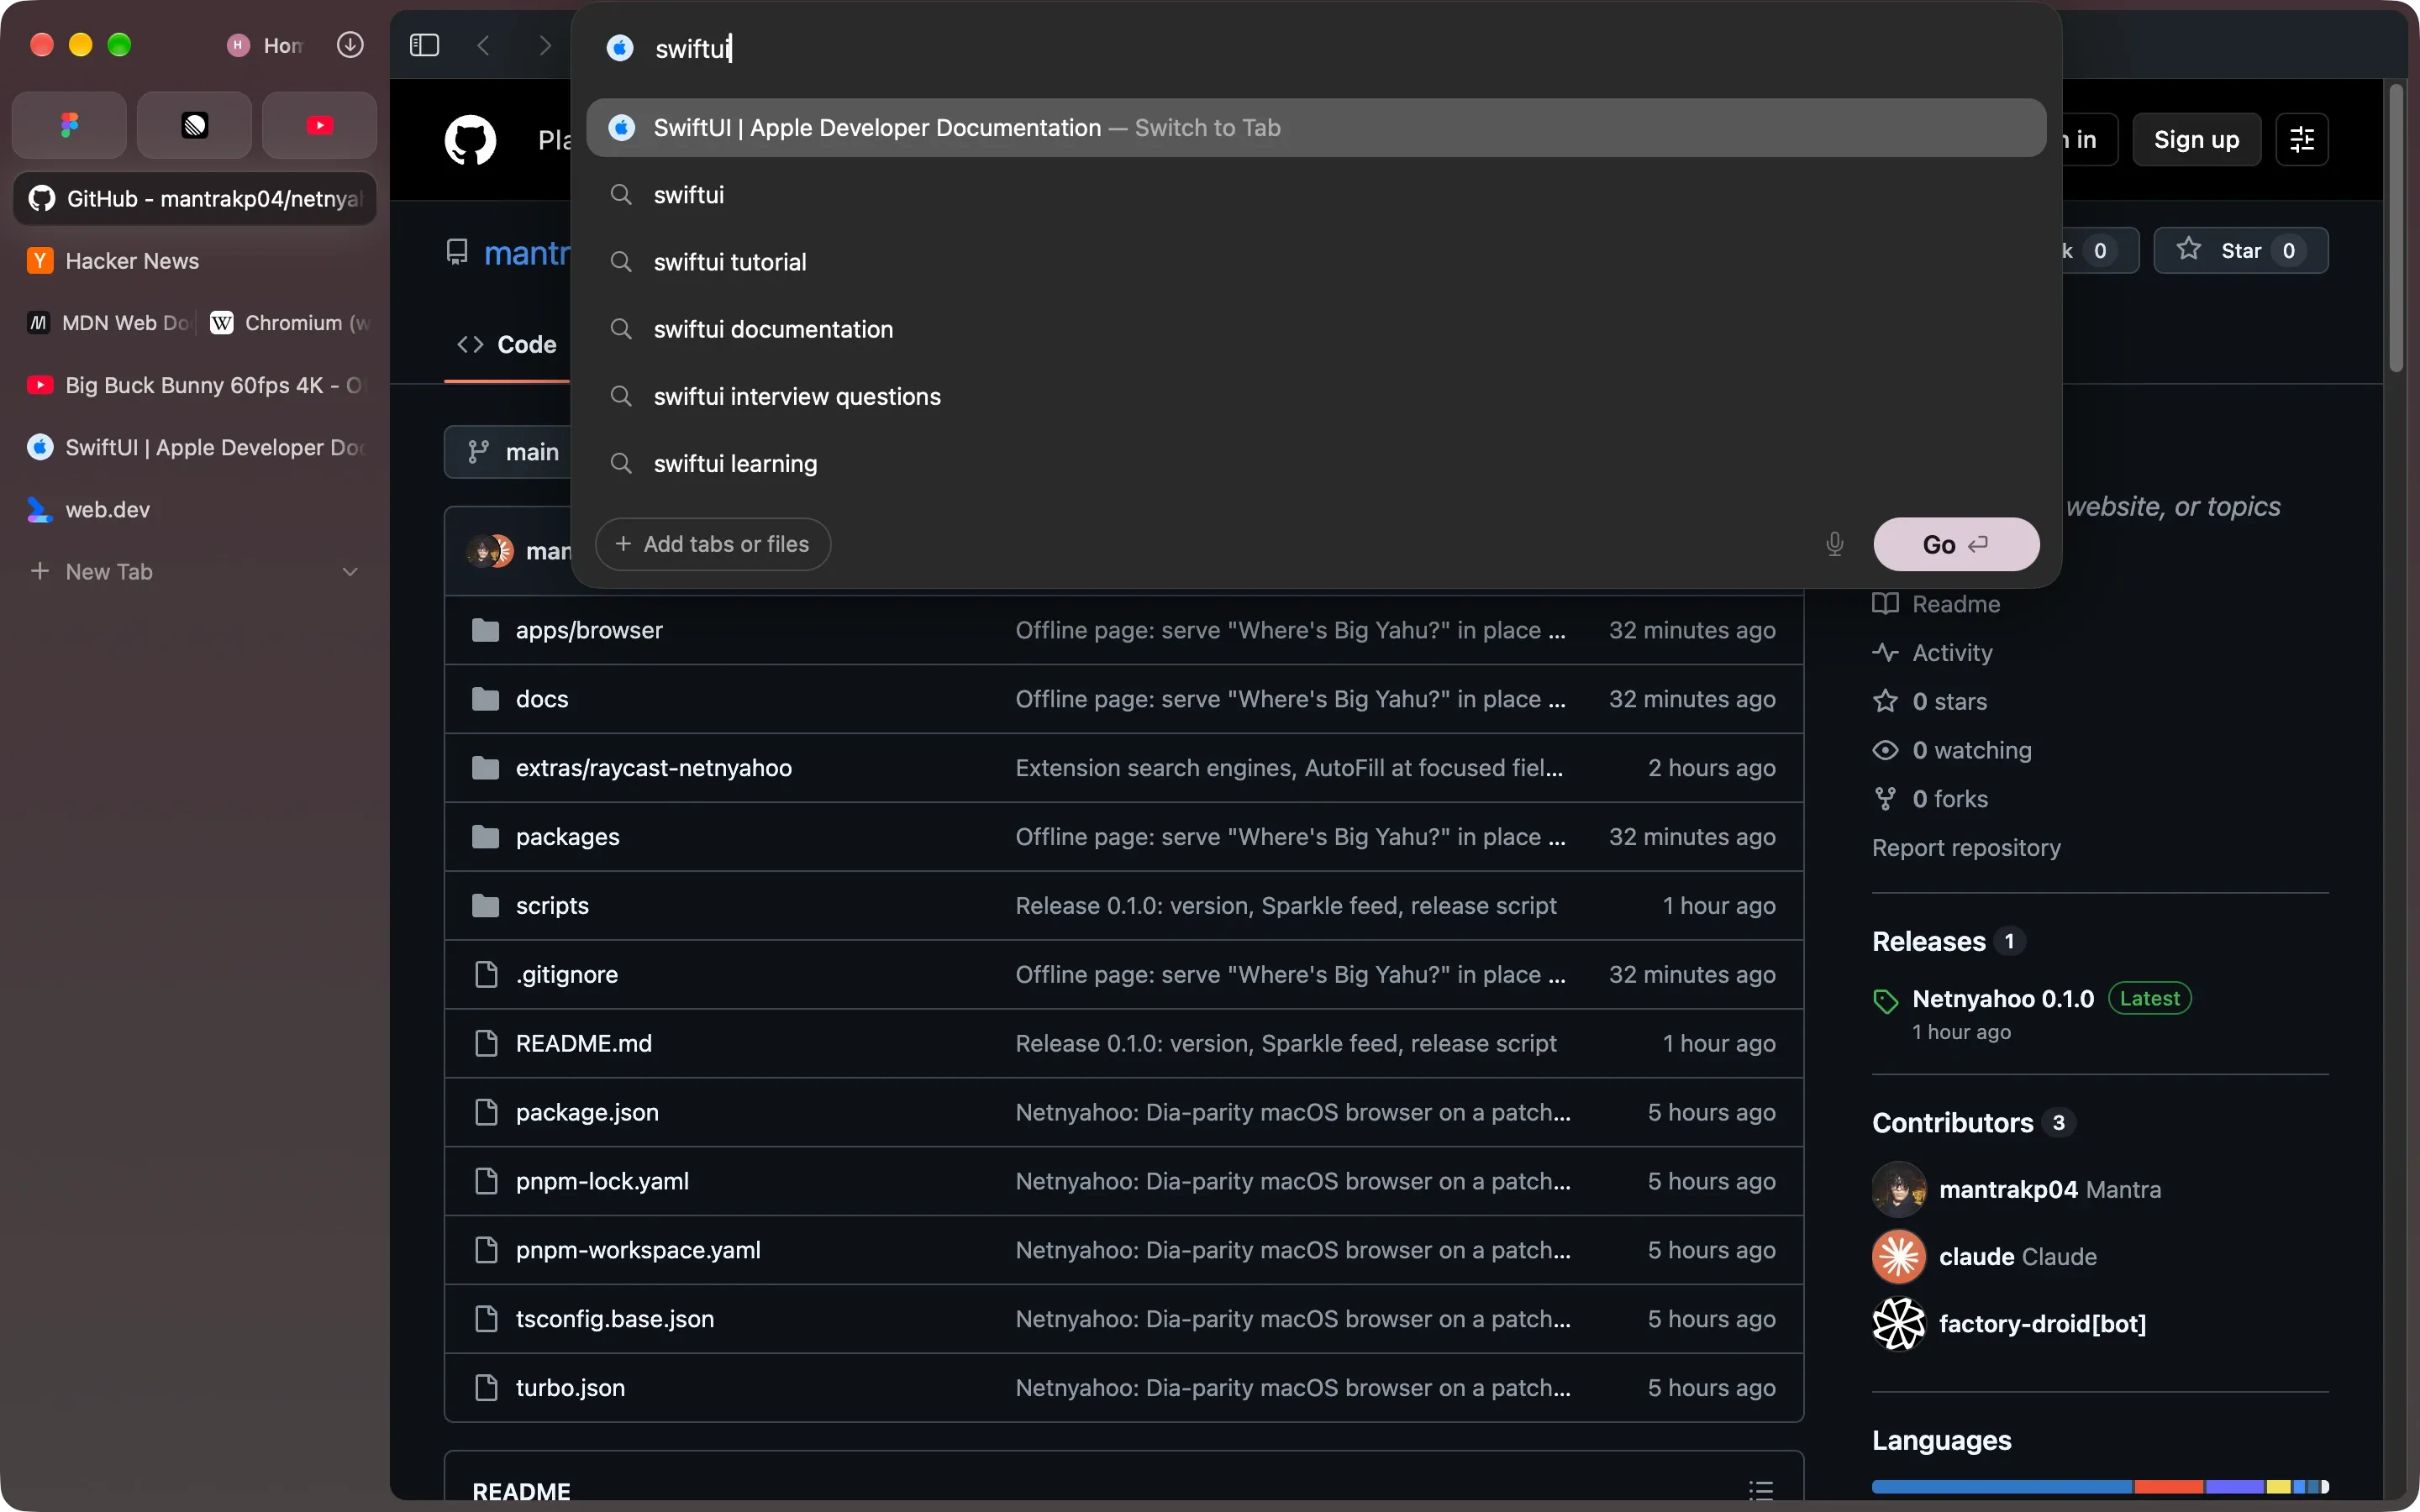
Task: Switch to the GitHub mantrakp04 sidebar tab
Action: click(x=195, y=198)
